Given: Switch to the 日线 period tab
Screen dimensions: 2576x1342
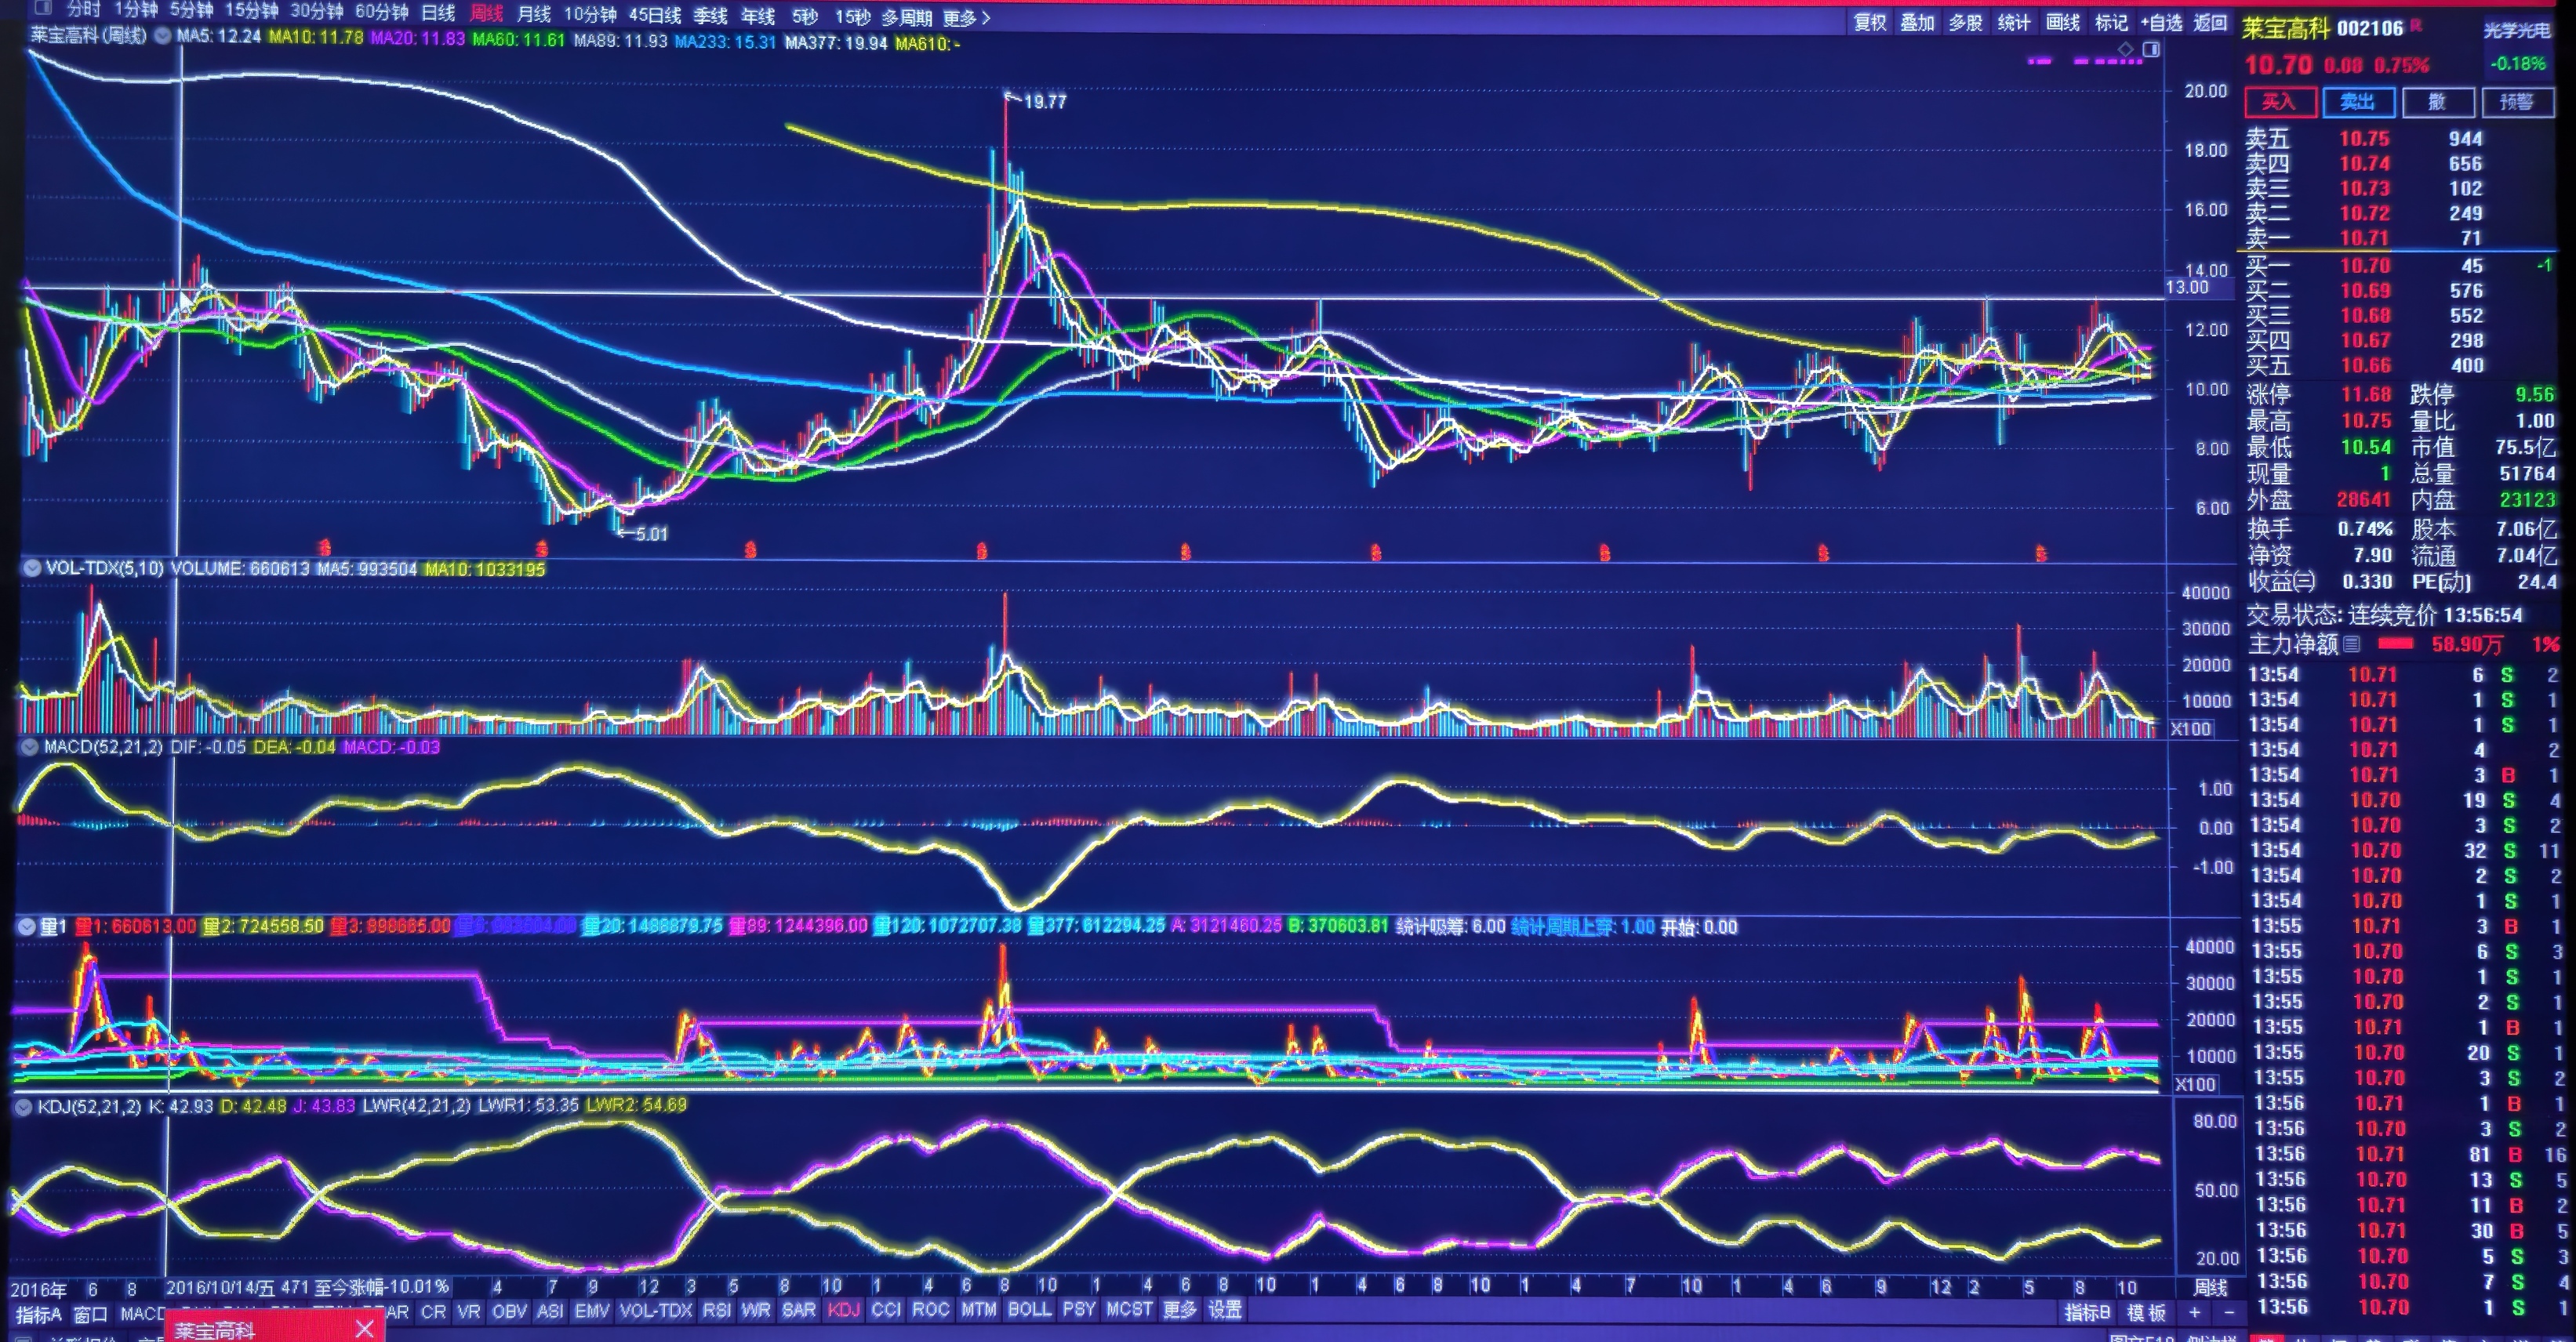Looking at the screenshot, I should 438,13.
